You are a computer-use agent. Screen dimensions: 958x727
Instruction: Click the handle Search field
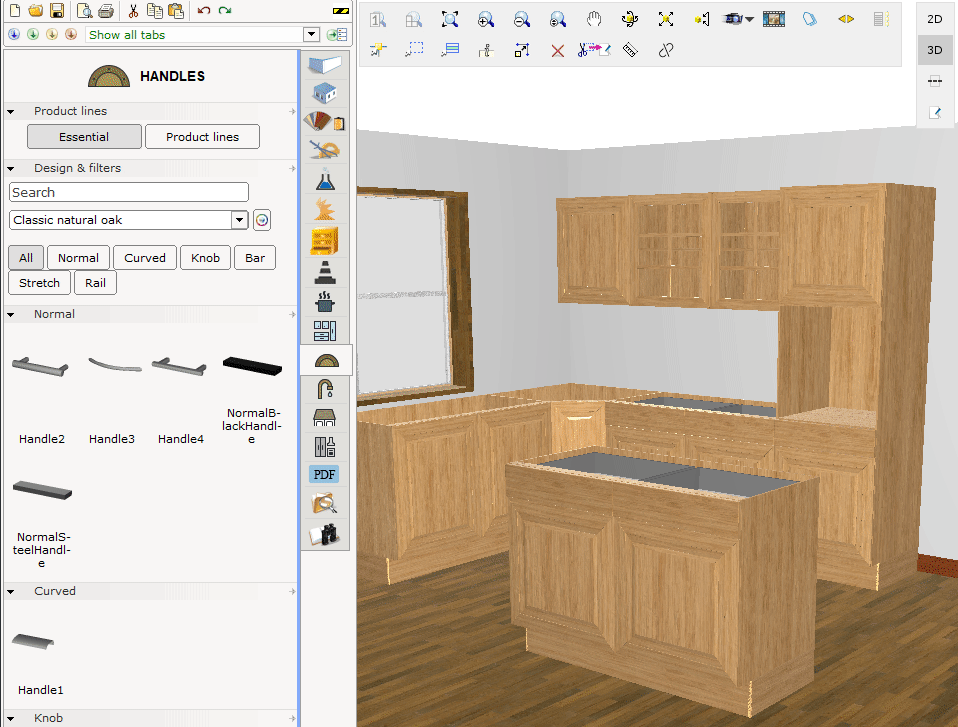click(129, 192)
